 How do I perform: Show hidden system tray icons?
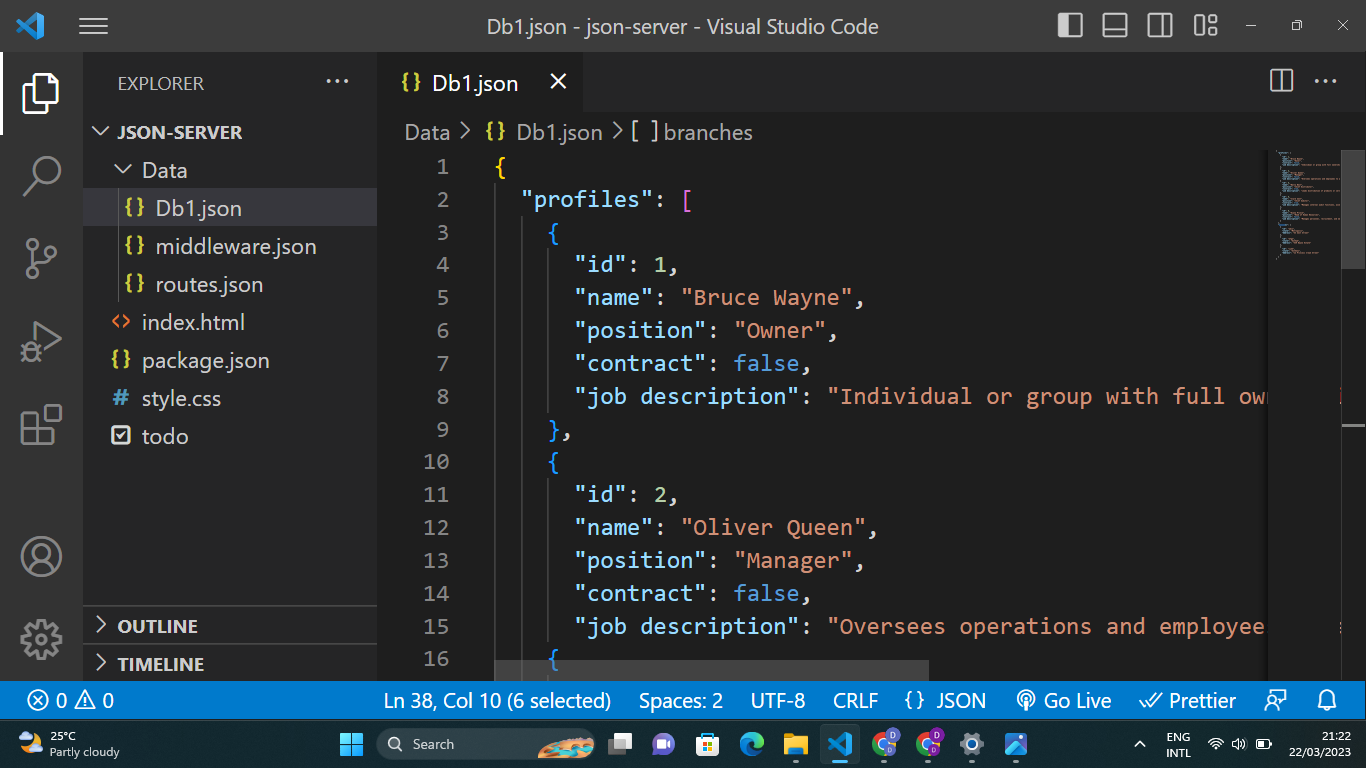pos(1139,744)
